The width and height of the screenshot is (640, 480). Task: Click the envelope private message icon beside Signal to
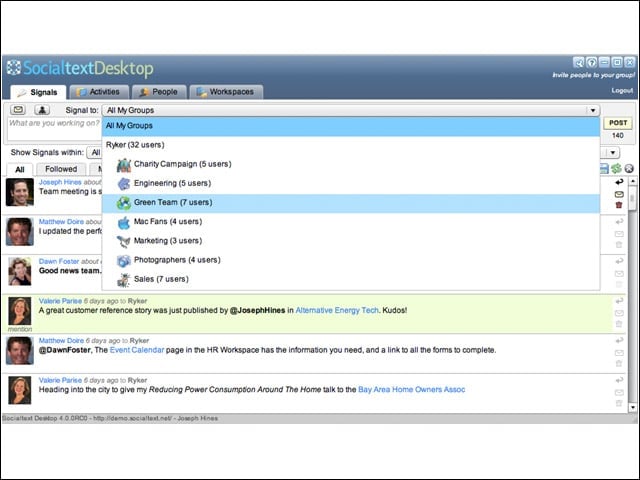pos(18,110)
